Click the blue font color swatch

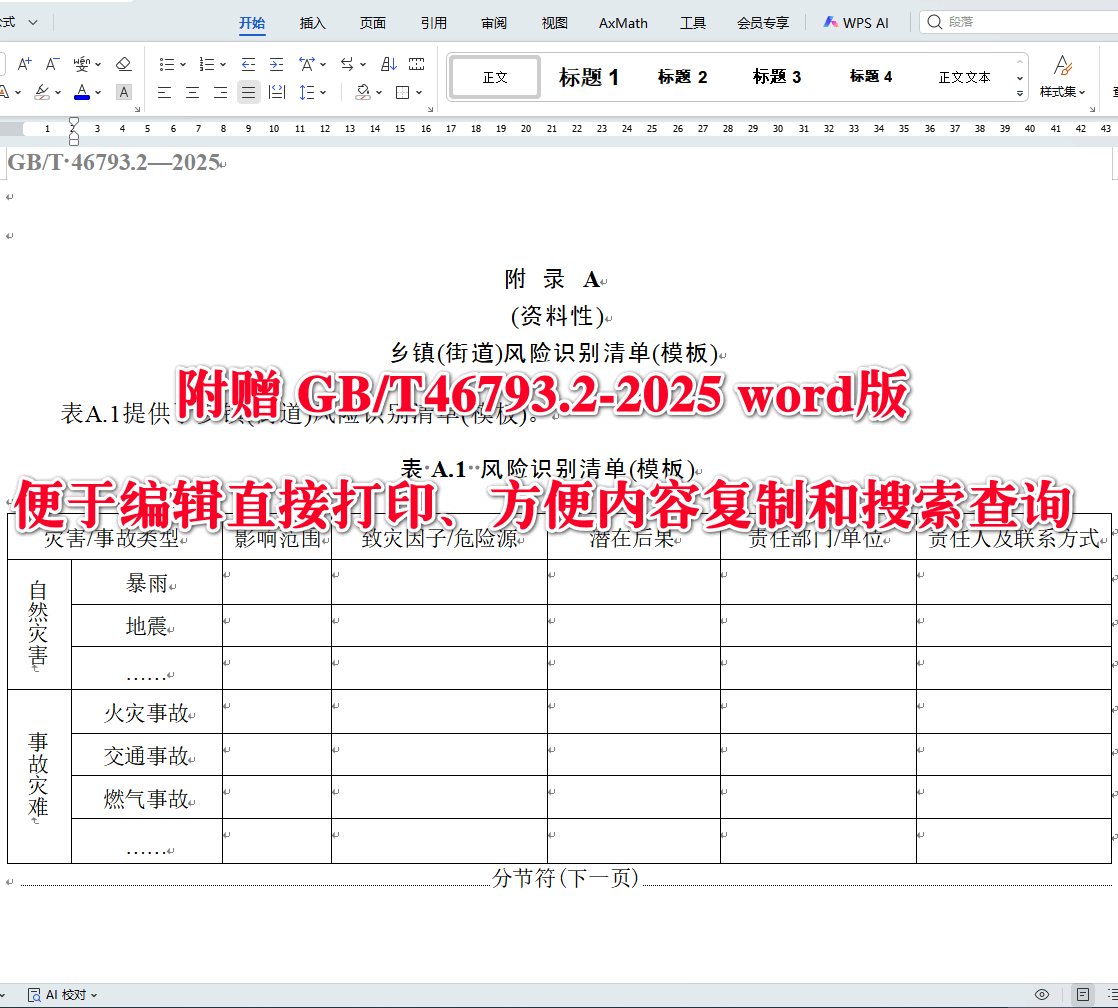click(84, 99)
